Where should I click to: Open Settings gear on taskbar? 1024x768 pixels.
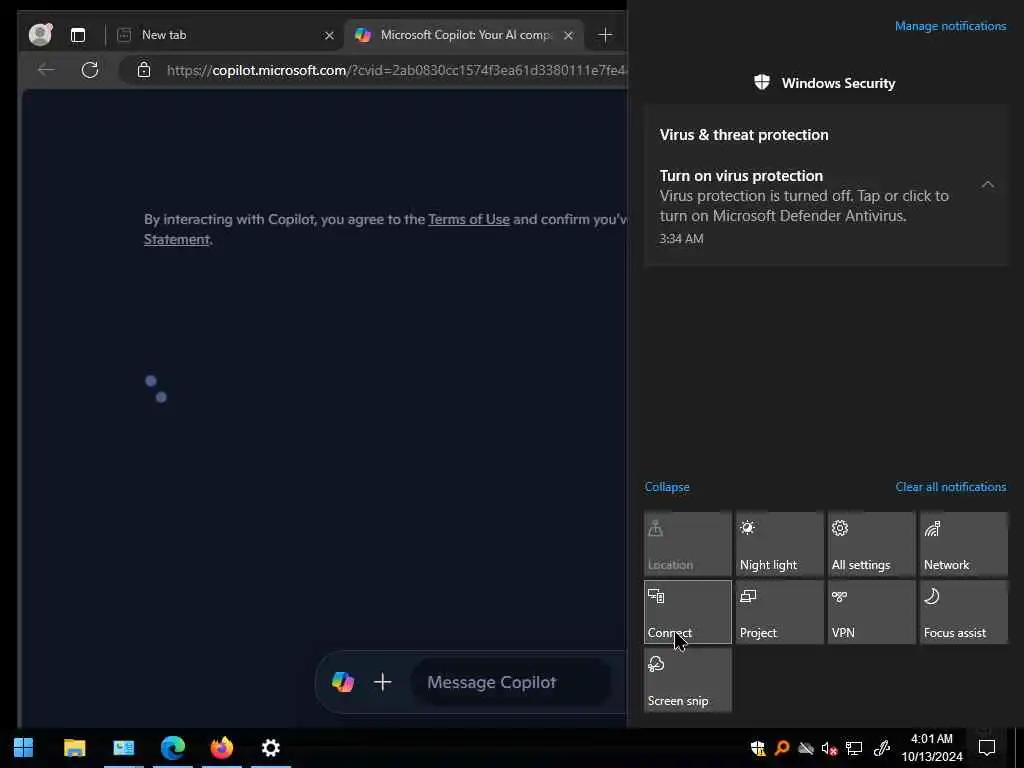(270, 747)
